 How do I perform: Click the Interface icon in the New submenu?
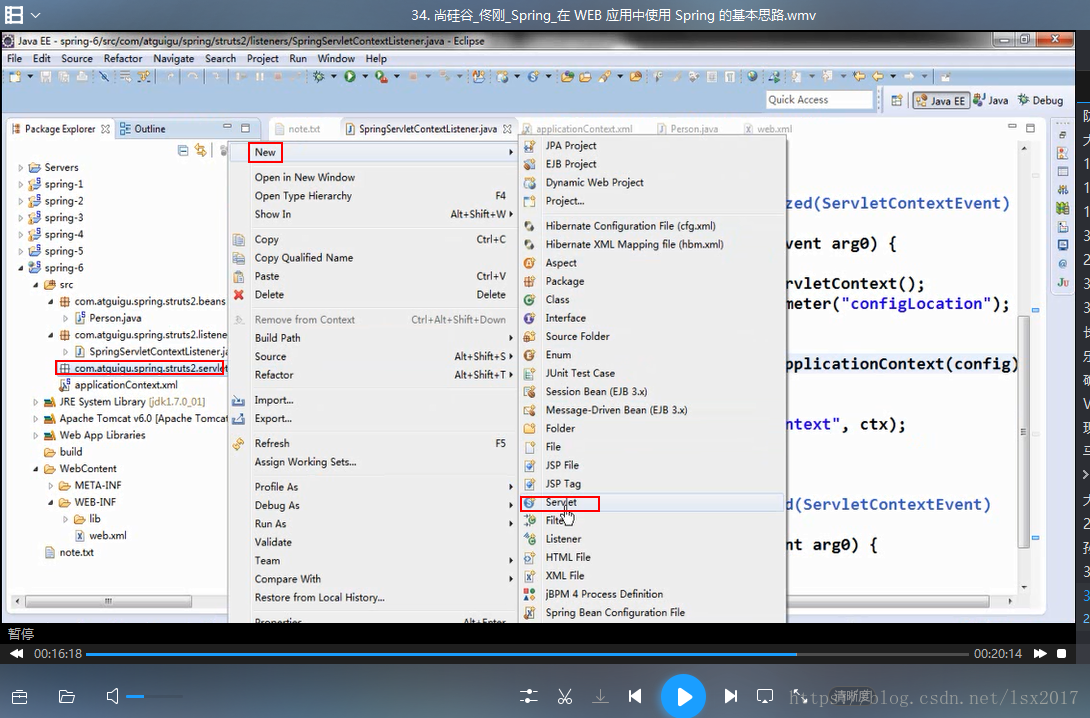point(529,318)
